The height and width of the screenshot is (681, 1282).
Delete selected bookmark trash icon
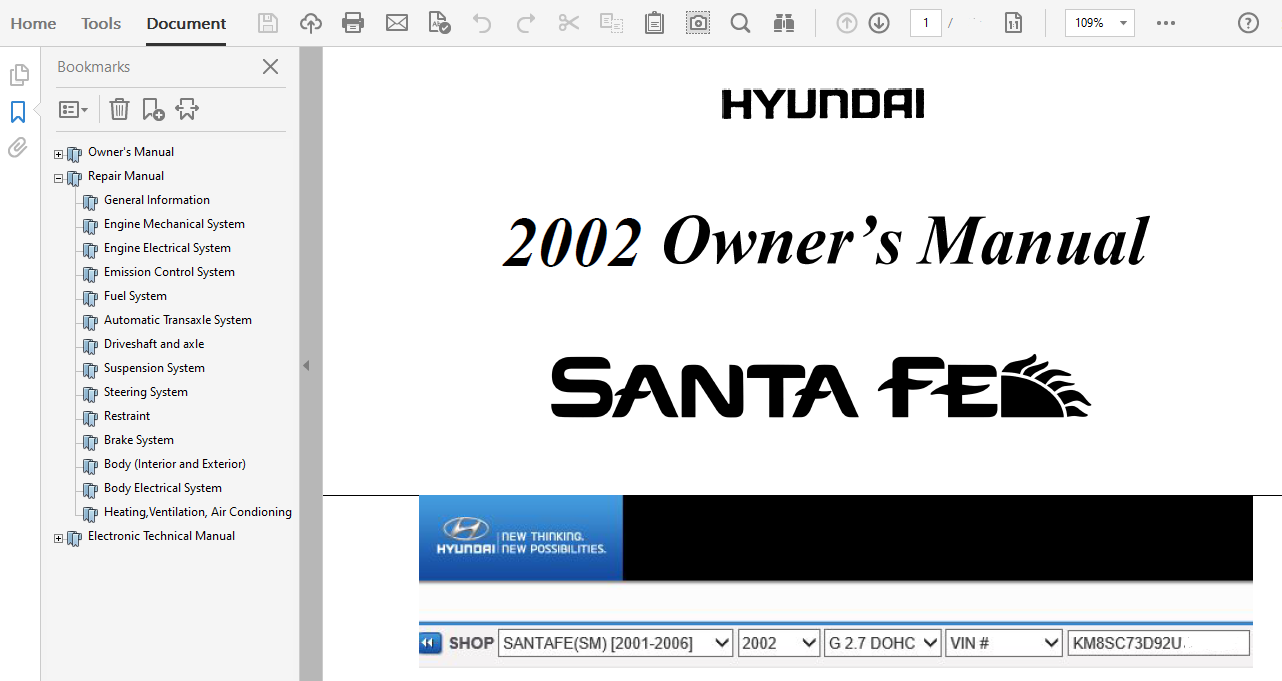[119, 109]
